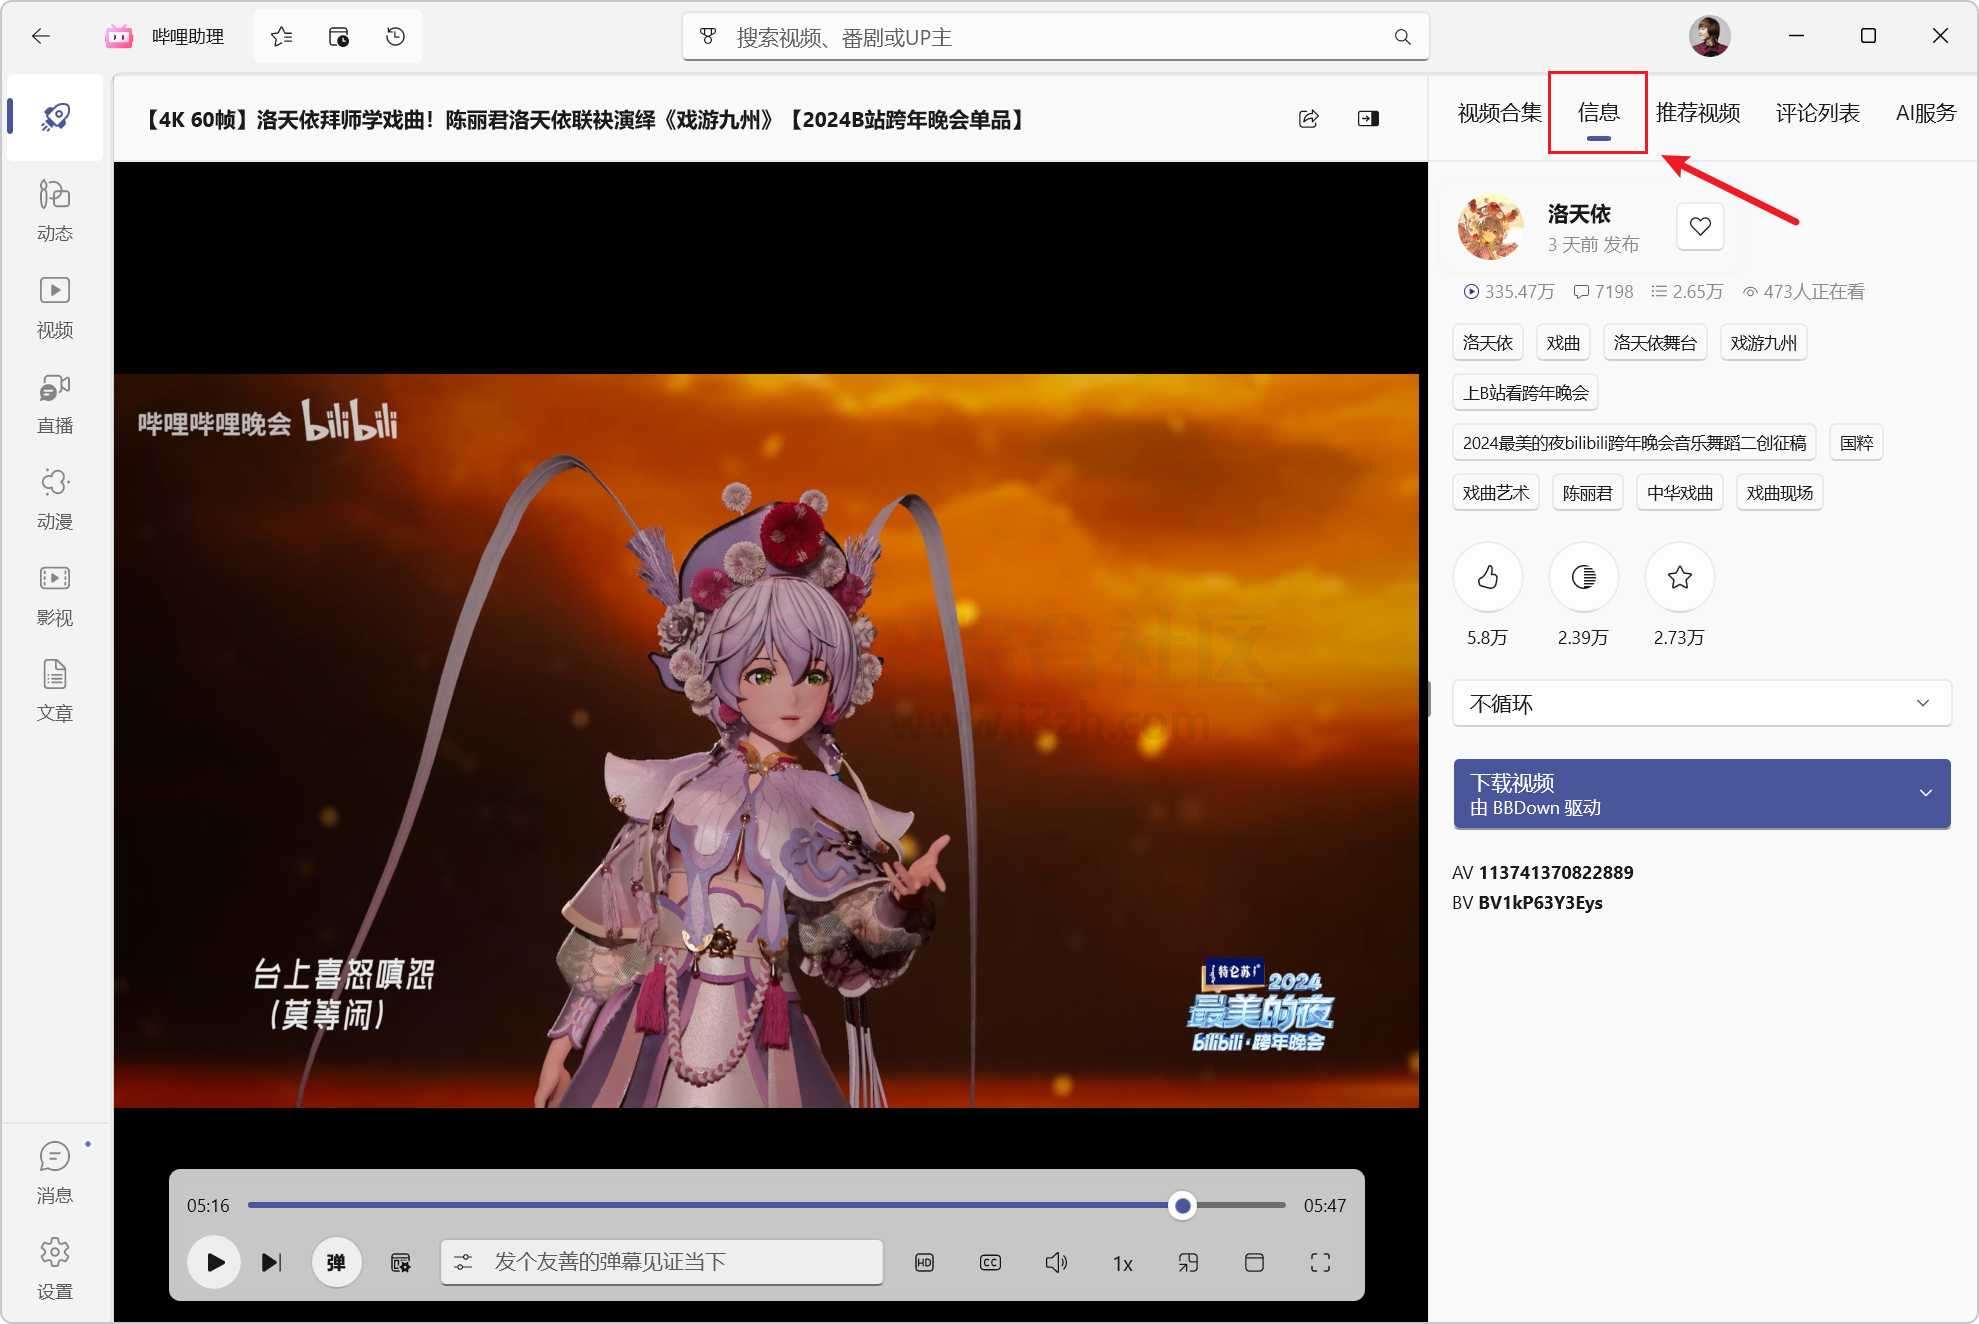Favorite the video with star icon
The height and width of the screenshot is (1324, 1979).
1679,577
